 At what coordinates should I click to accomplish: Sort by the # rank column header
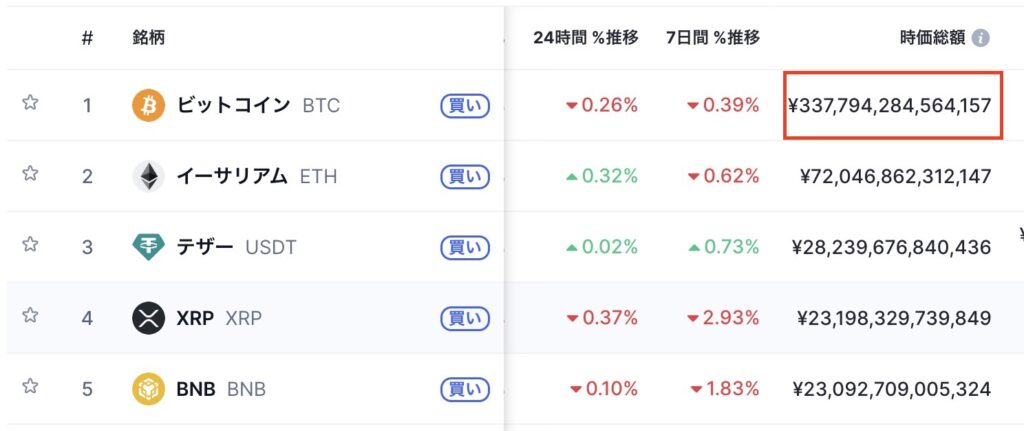(x=87, y=38)
